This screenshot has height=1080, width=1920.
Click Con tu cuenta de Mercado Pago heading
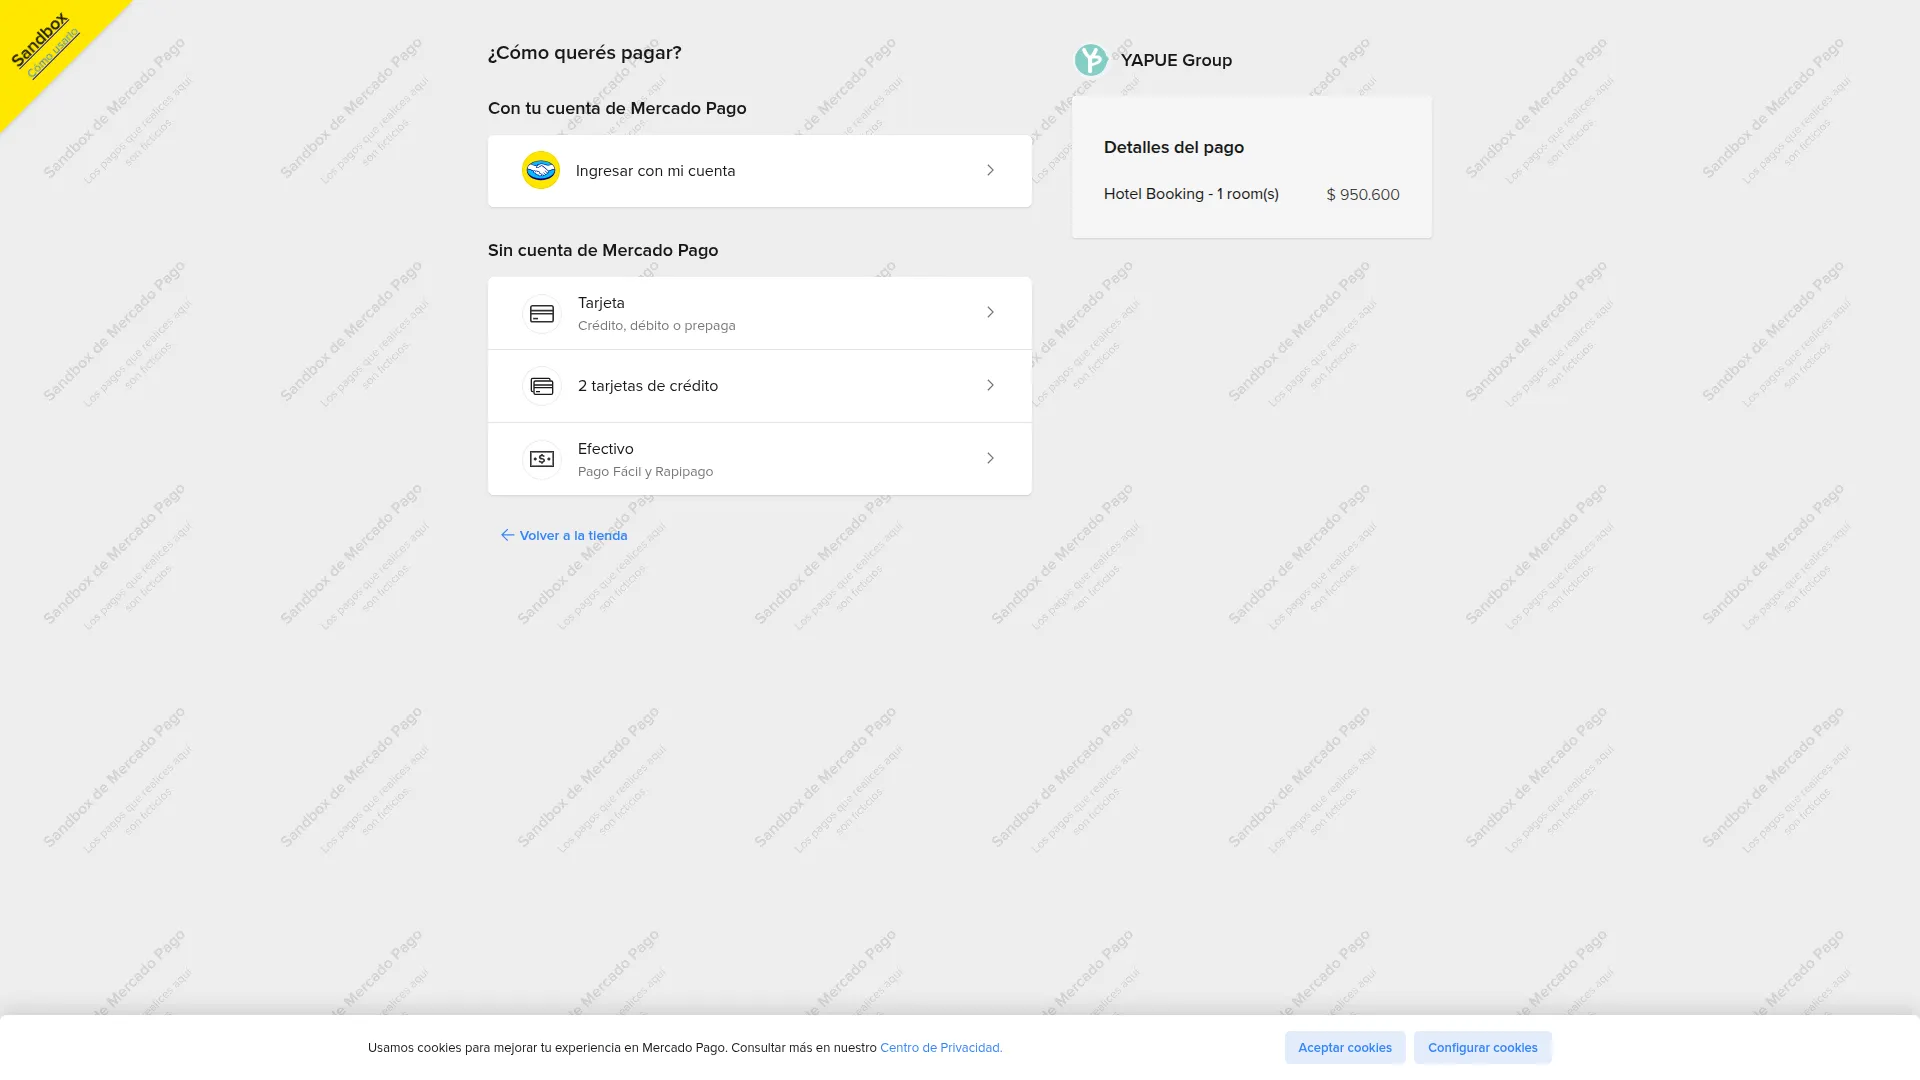point(617,108)
